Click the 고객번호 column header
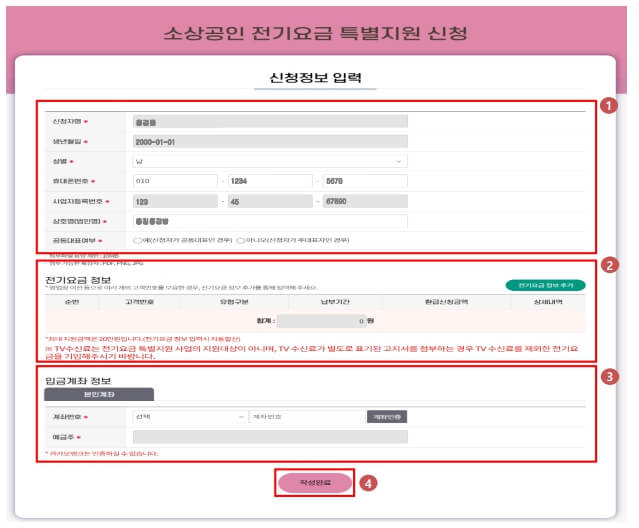This screenshot has width=639, height=528. [x=139, y=302]
